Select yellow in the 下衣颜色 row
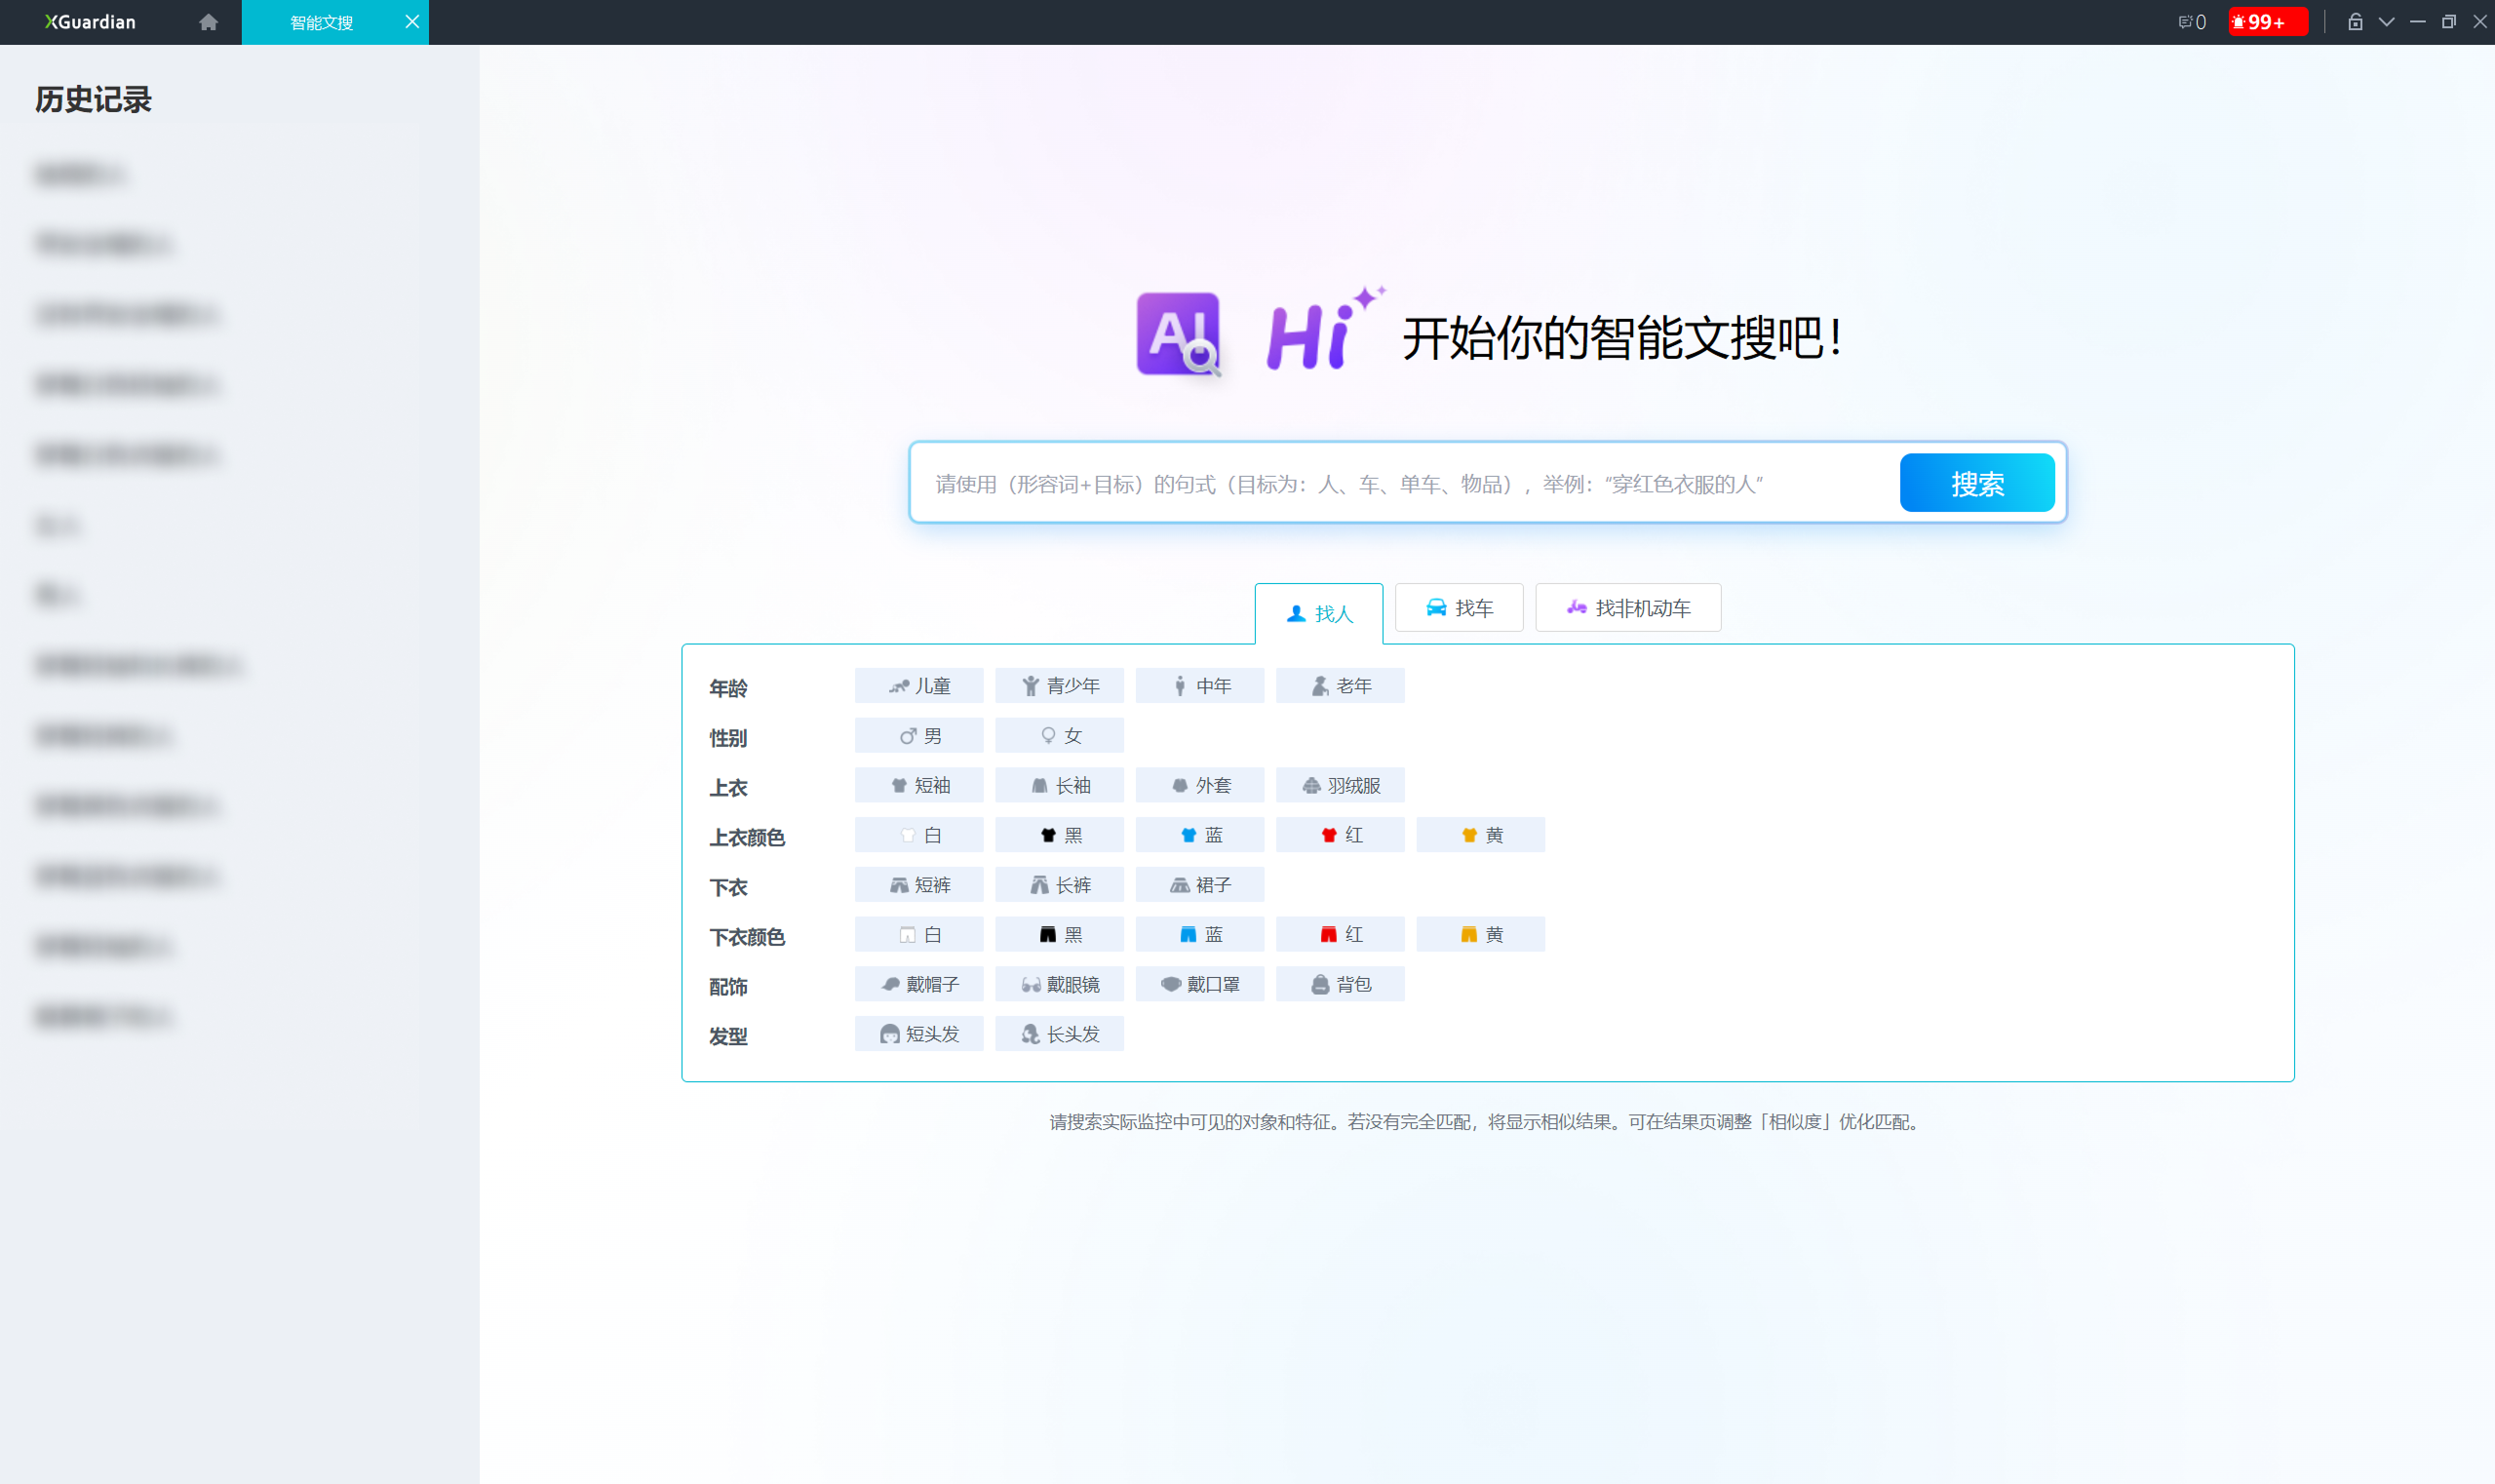Image resolution: width=2495 pixels, height=1484 pixels. click(1481, 934)
